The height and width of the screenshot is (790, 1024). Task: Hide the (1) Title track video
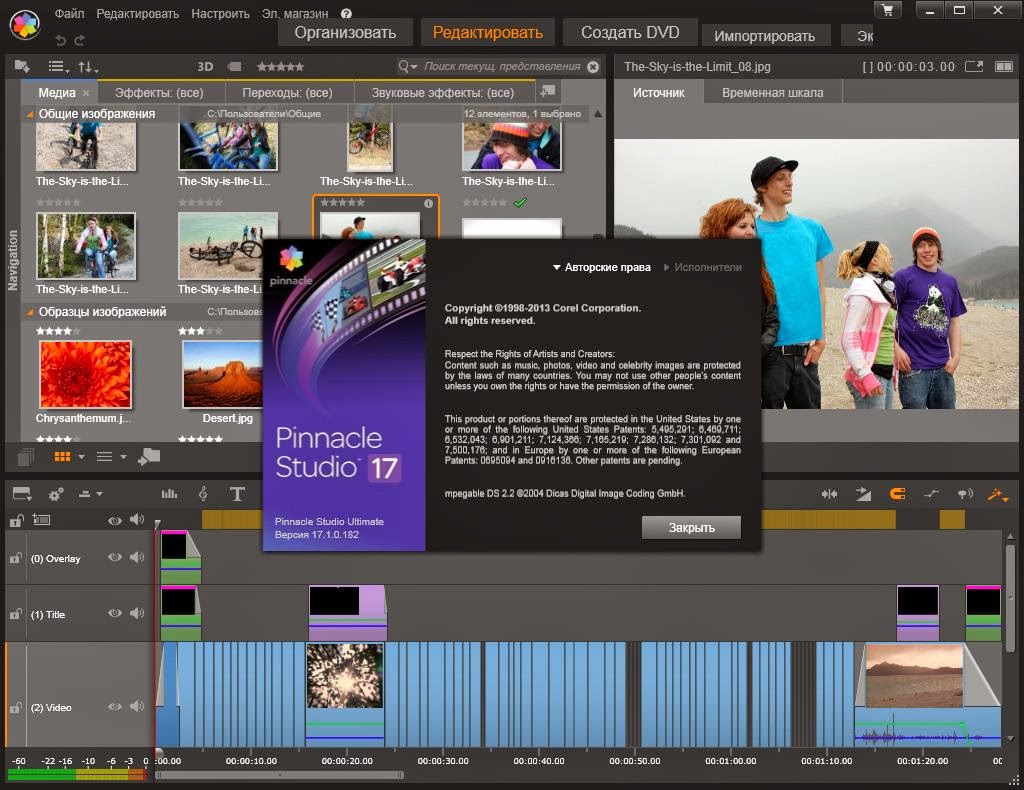pyautogui.click(x=115, y=614)
